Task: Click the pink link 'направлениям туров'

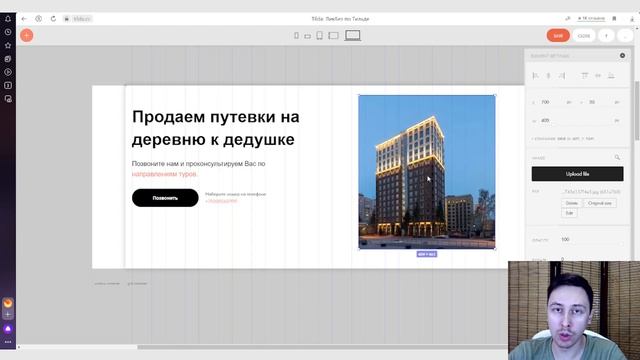Action: point(164,174)
